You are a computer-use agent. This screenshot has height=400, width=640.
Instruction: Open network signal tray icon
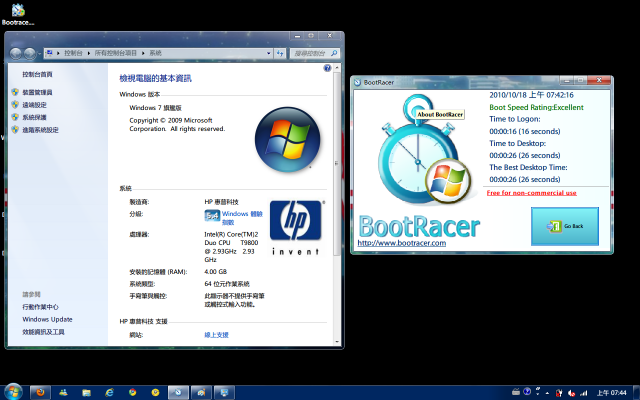tap(584, 393)
